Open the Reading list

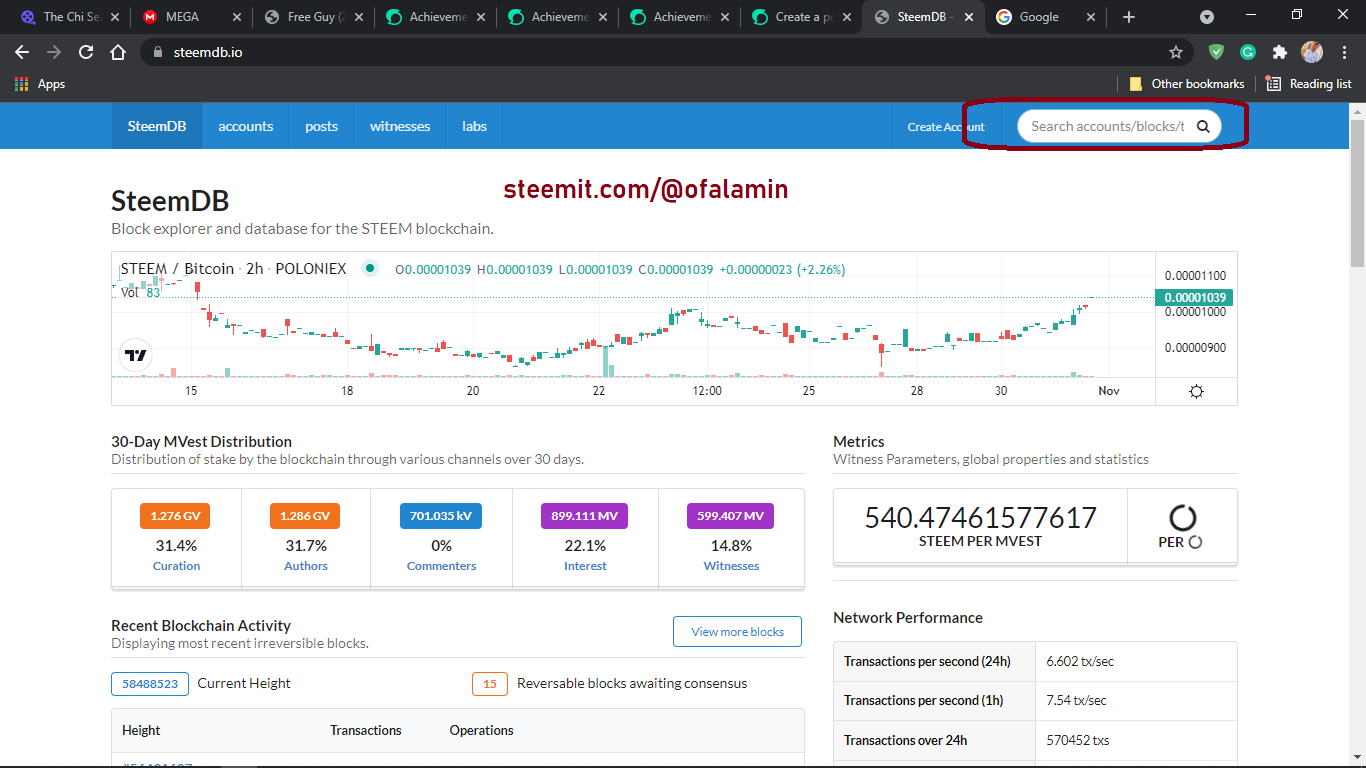point(1308,84)
